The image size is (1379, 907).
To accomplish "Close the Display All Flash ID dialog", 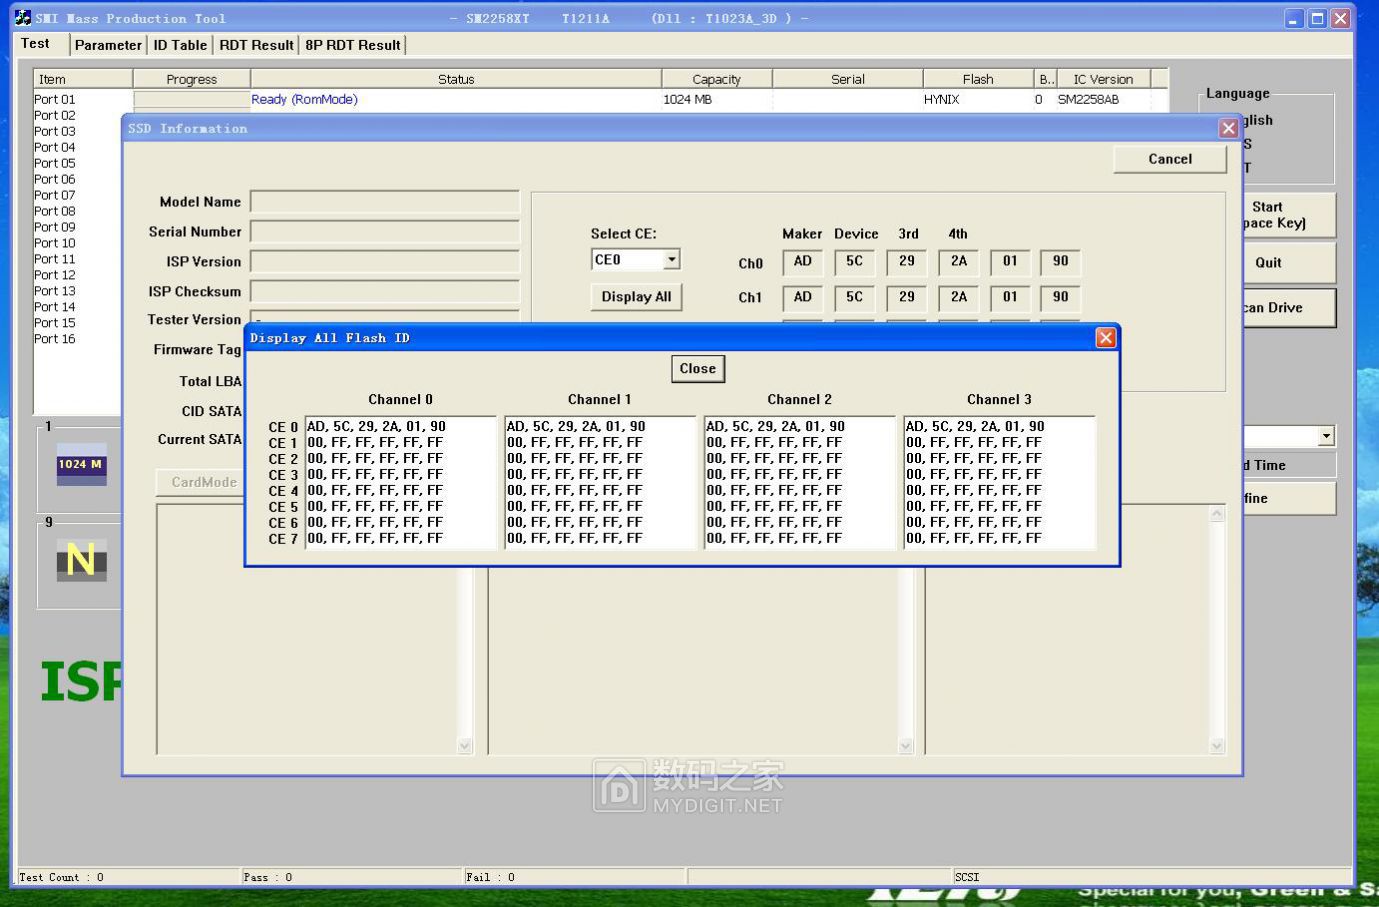I will 1105,338.
